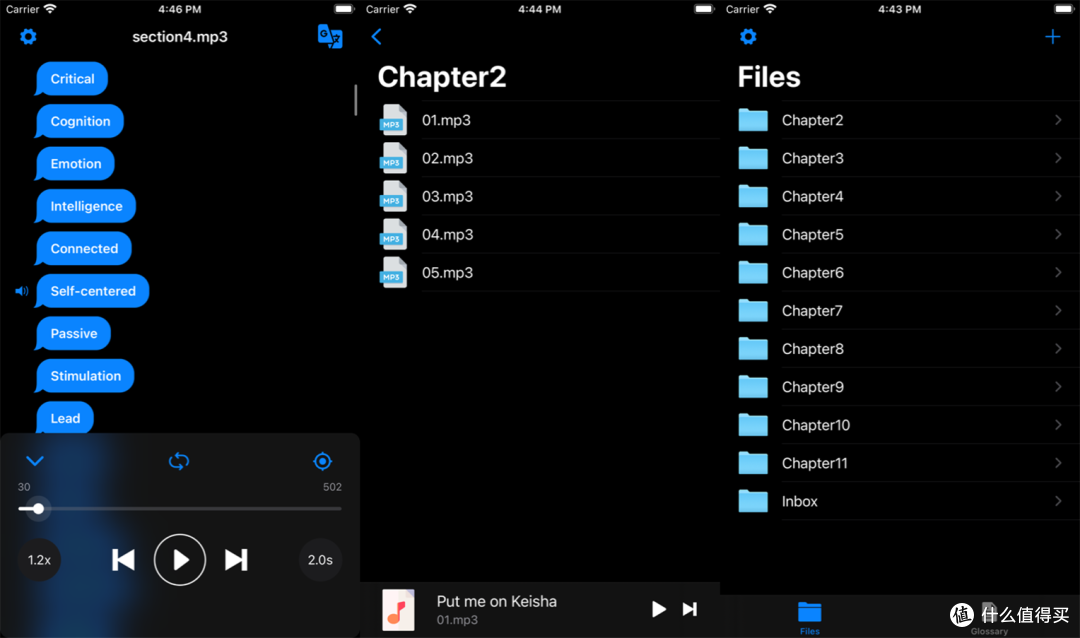
Task: Expand Chapter7 row chevron
Action: pos(1058,311)
